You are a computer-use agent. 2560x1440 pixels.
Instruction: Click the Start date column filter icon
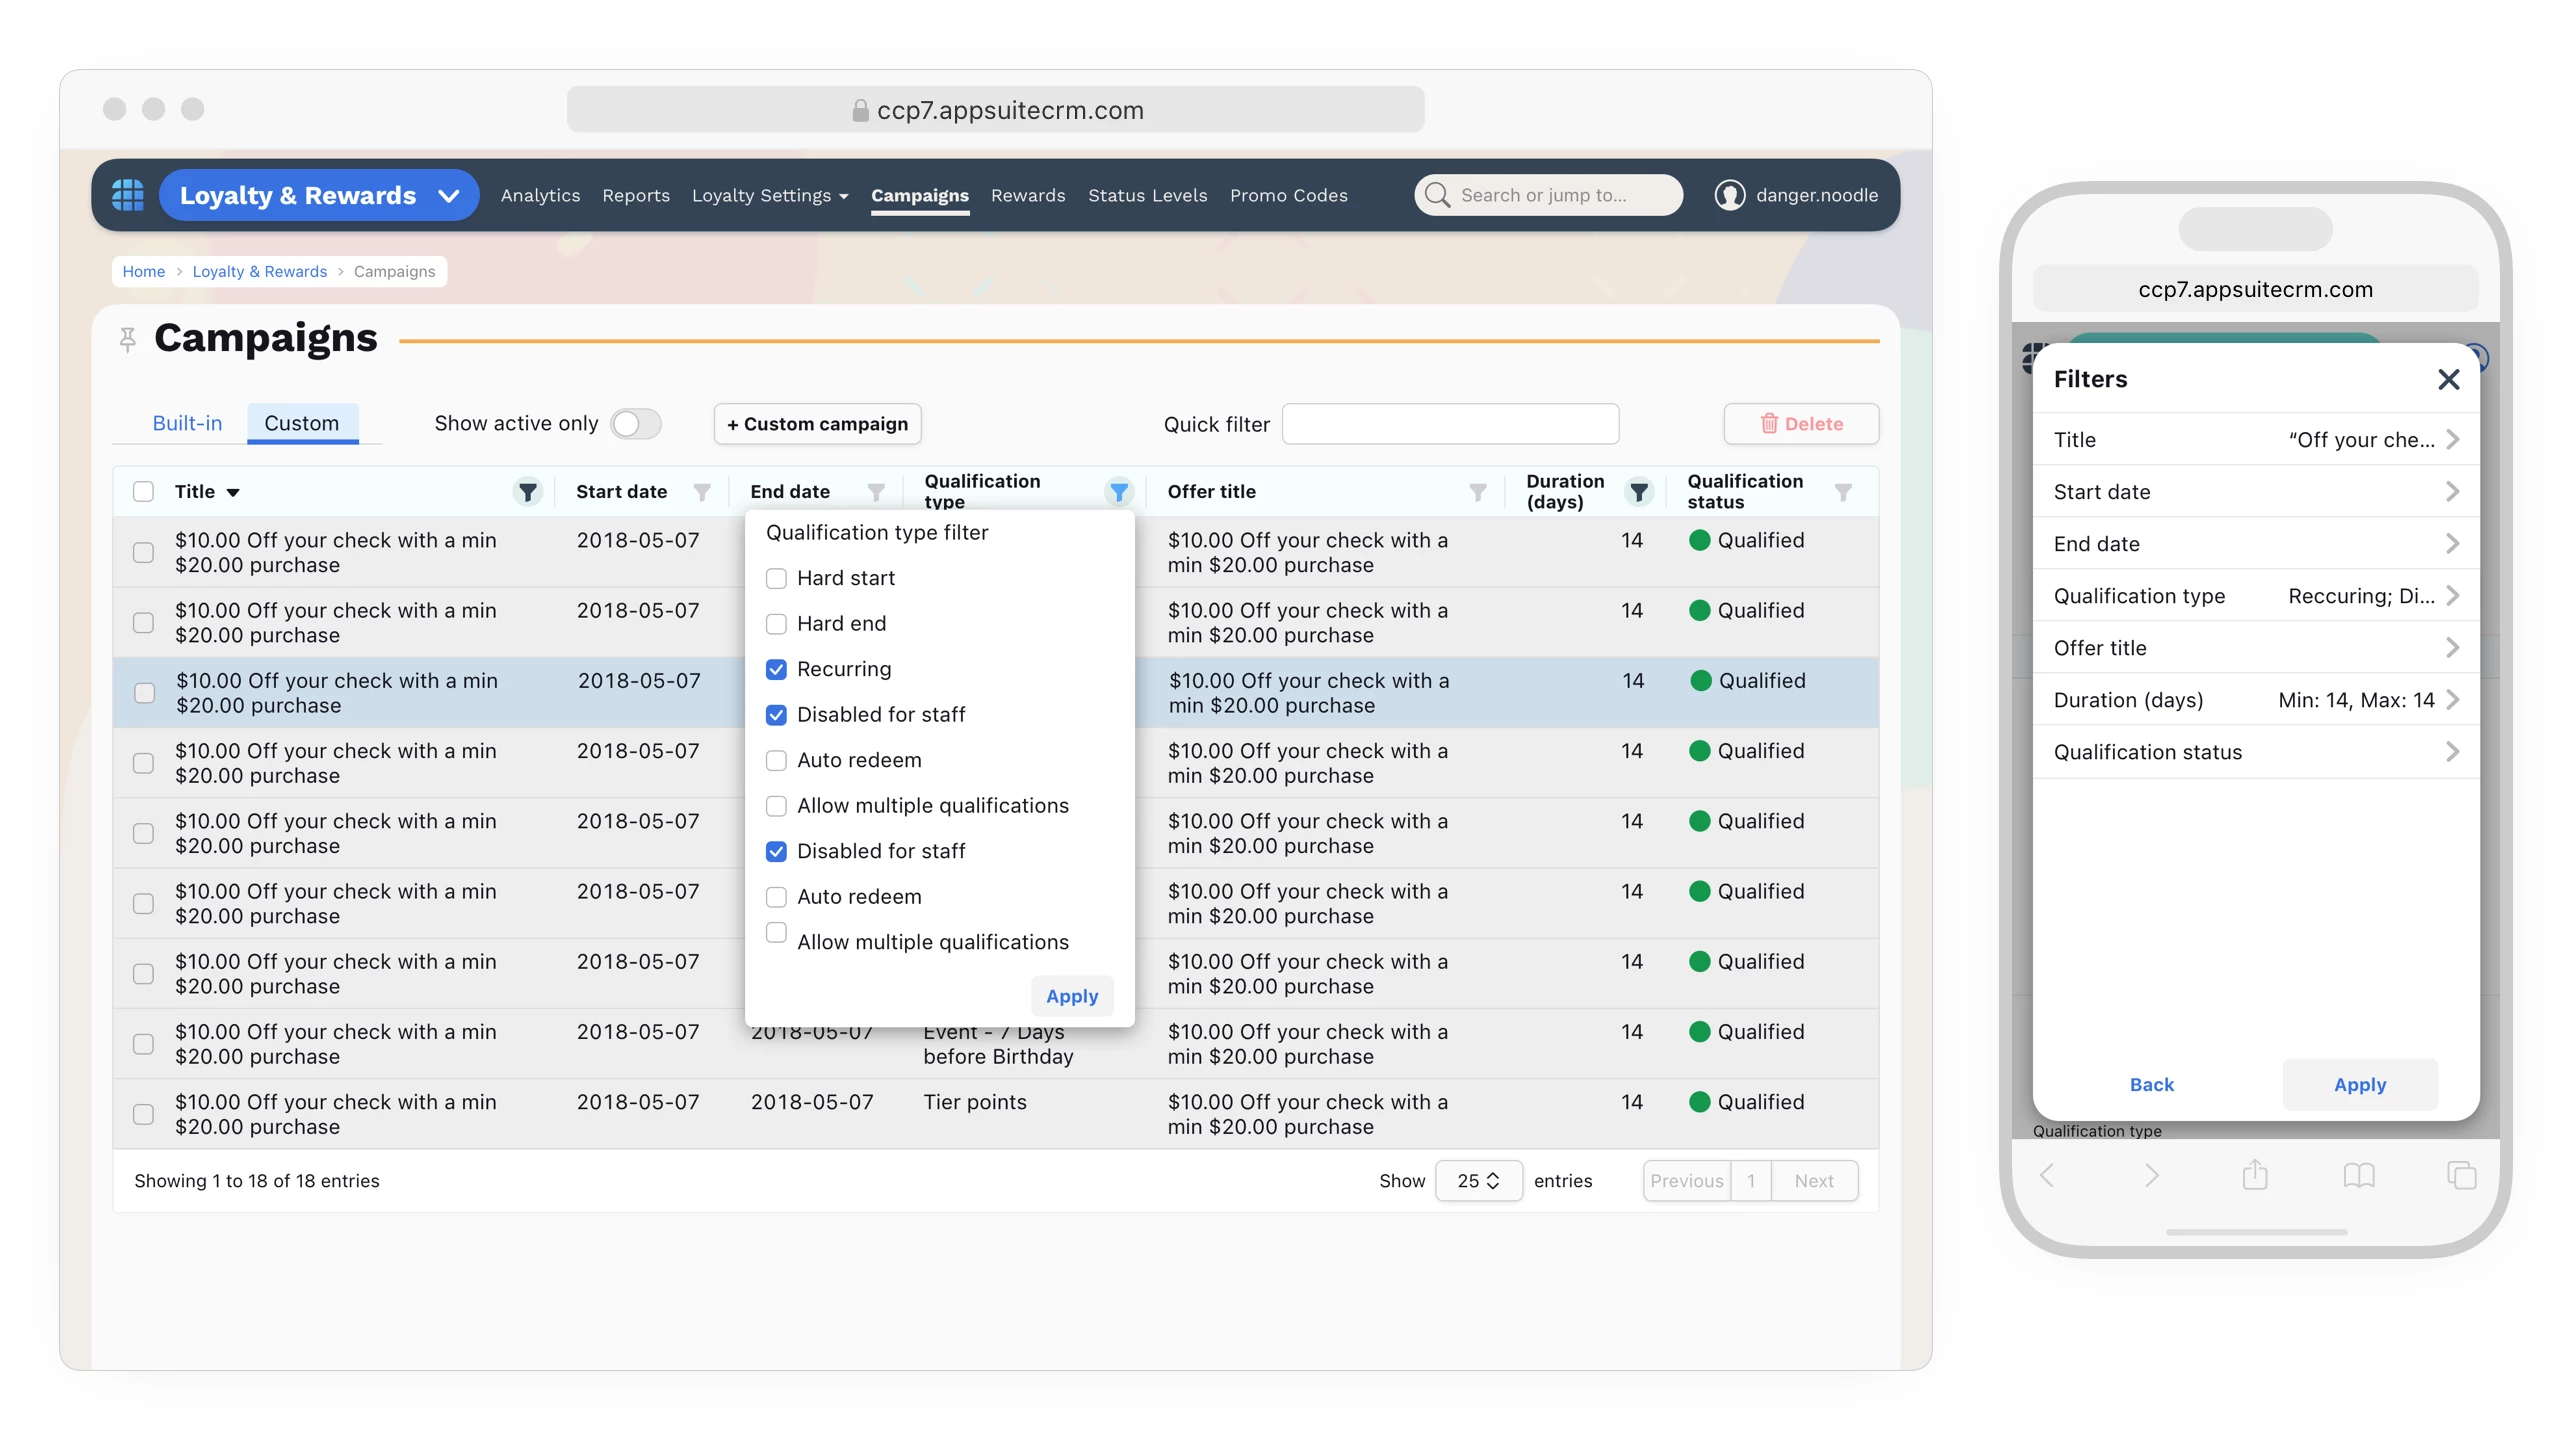(x=702, y=491)
